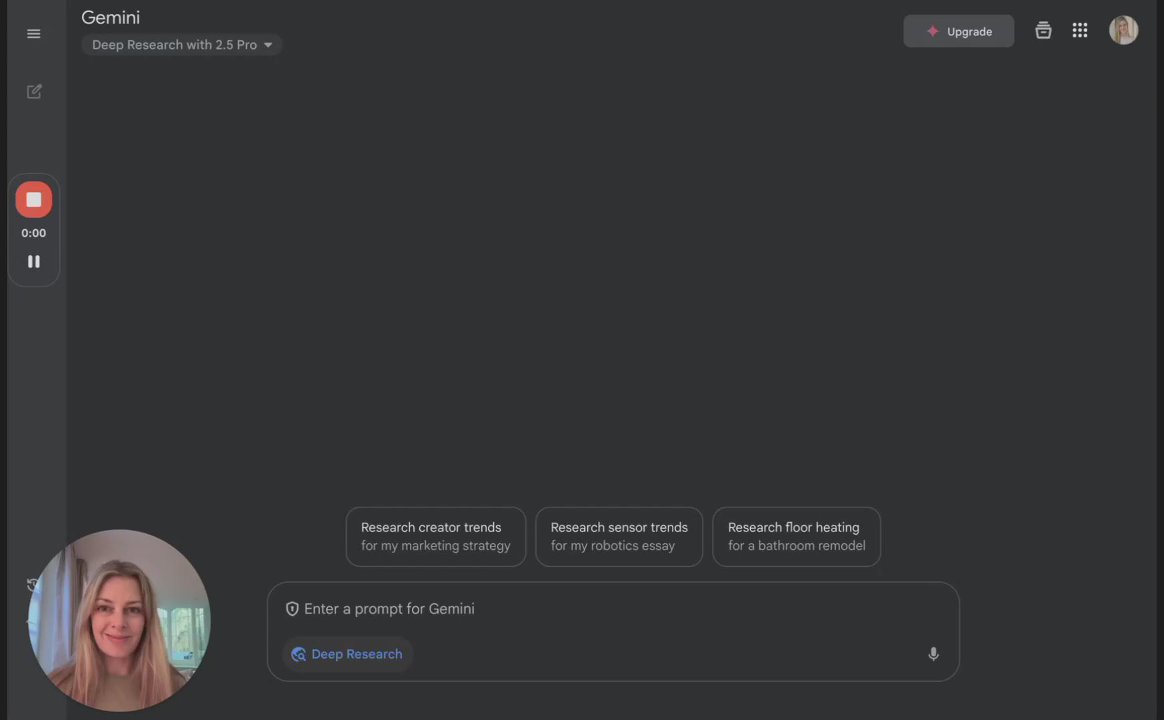Open the activity history icon in sidebar
The height and width of the screenshot is (720, 1164).
tap(33, 585)
